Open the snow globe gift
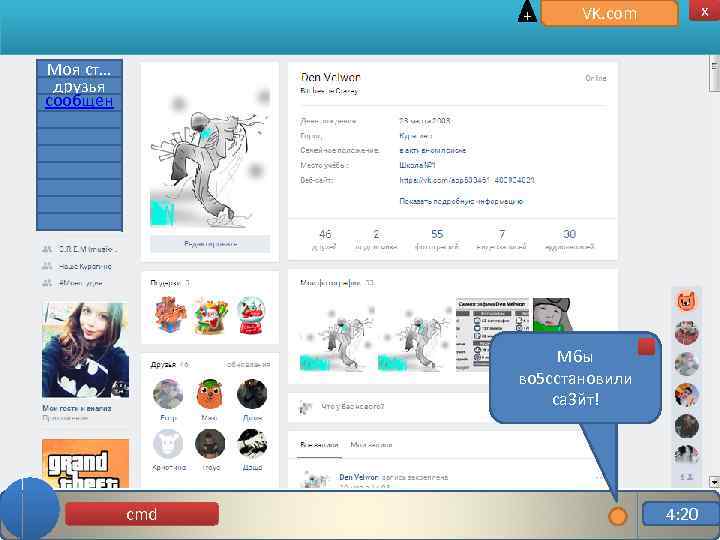Viewport: 720px width, 540px height. pyautogui.click(x=251, y=315)
